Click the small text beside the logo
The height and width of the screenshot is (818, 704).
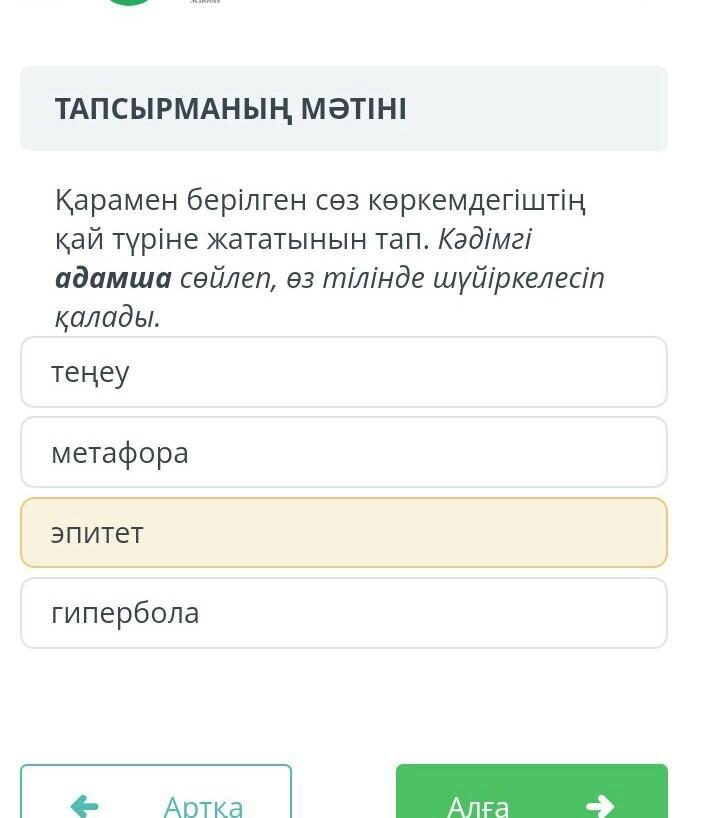(204, 2)
